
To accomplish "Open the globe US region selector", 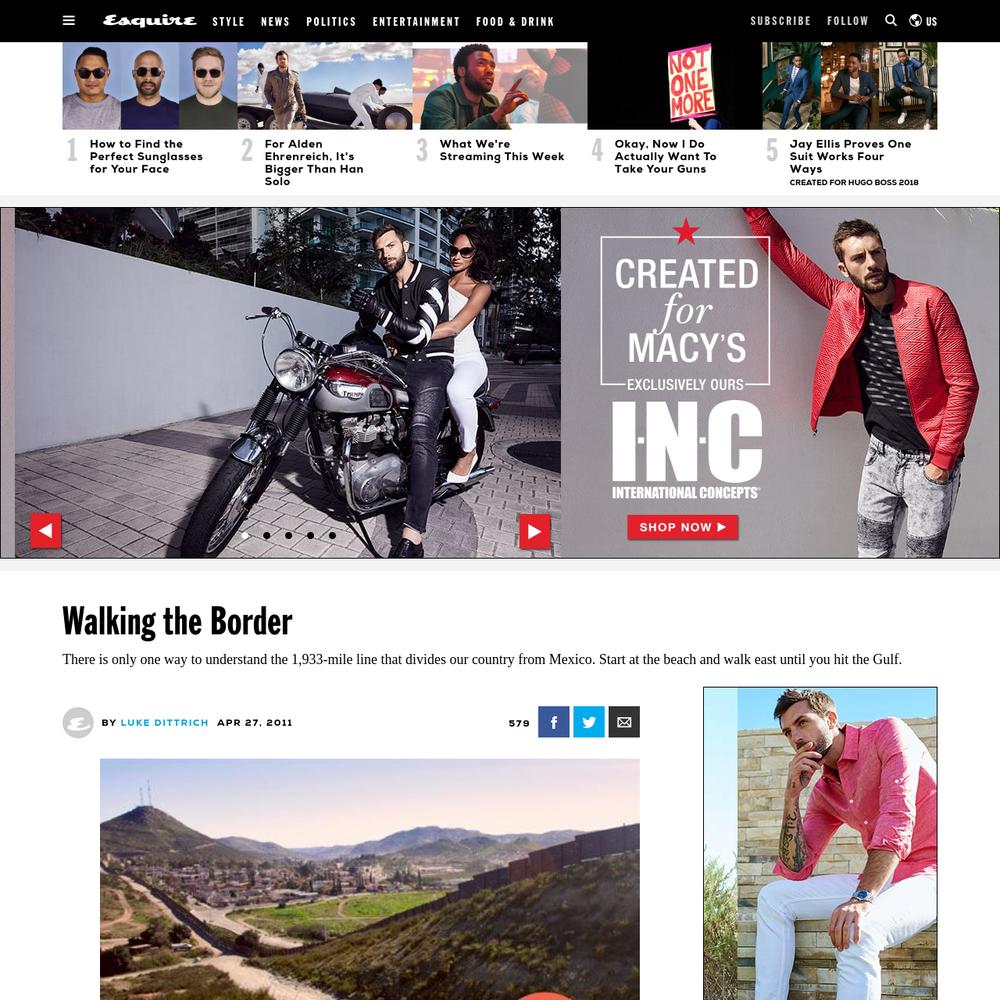I will tap(923, 20).
